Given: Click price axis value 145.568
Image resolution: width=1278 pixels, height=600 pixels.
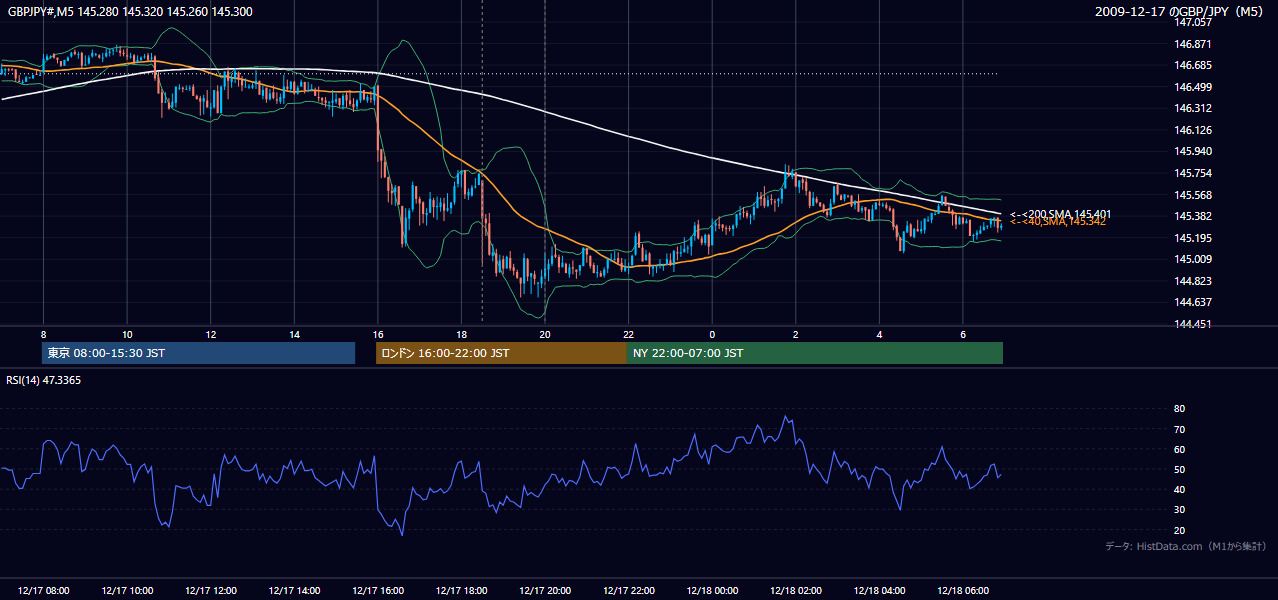Looking at the screenshot, I should [1192, 195].
